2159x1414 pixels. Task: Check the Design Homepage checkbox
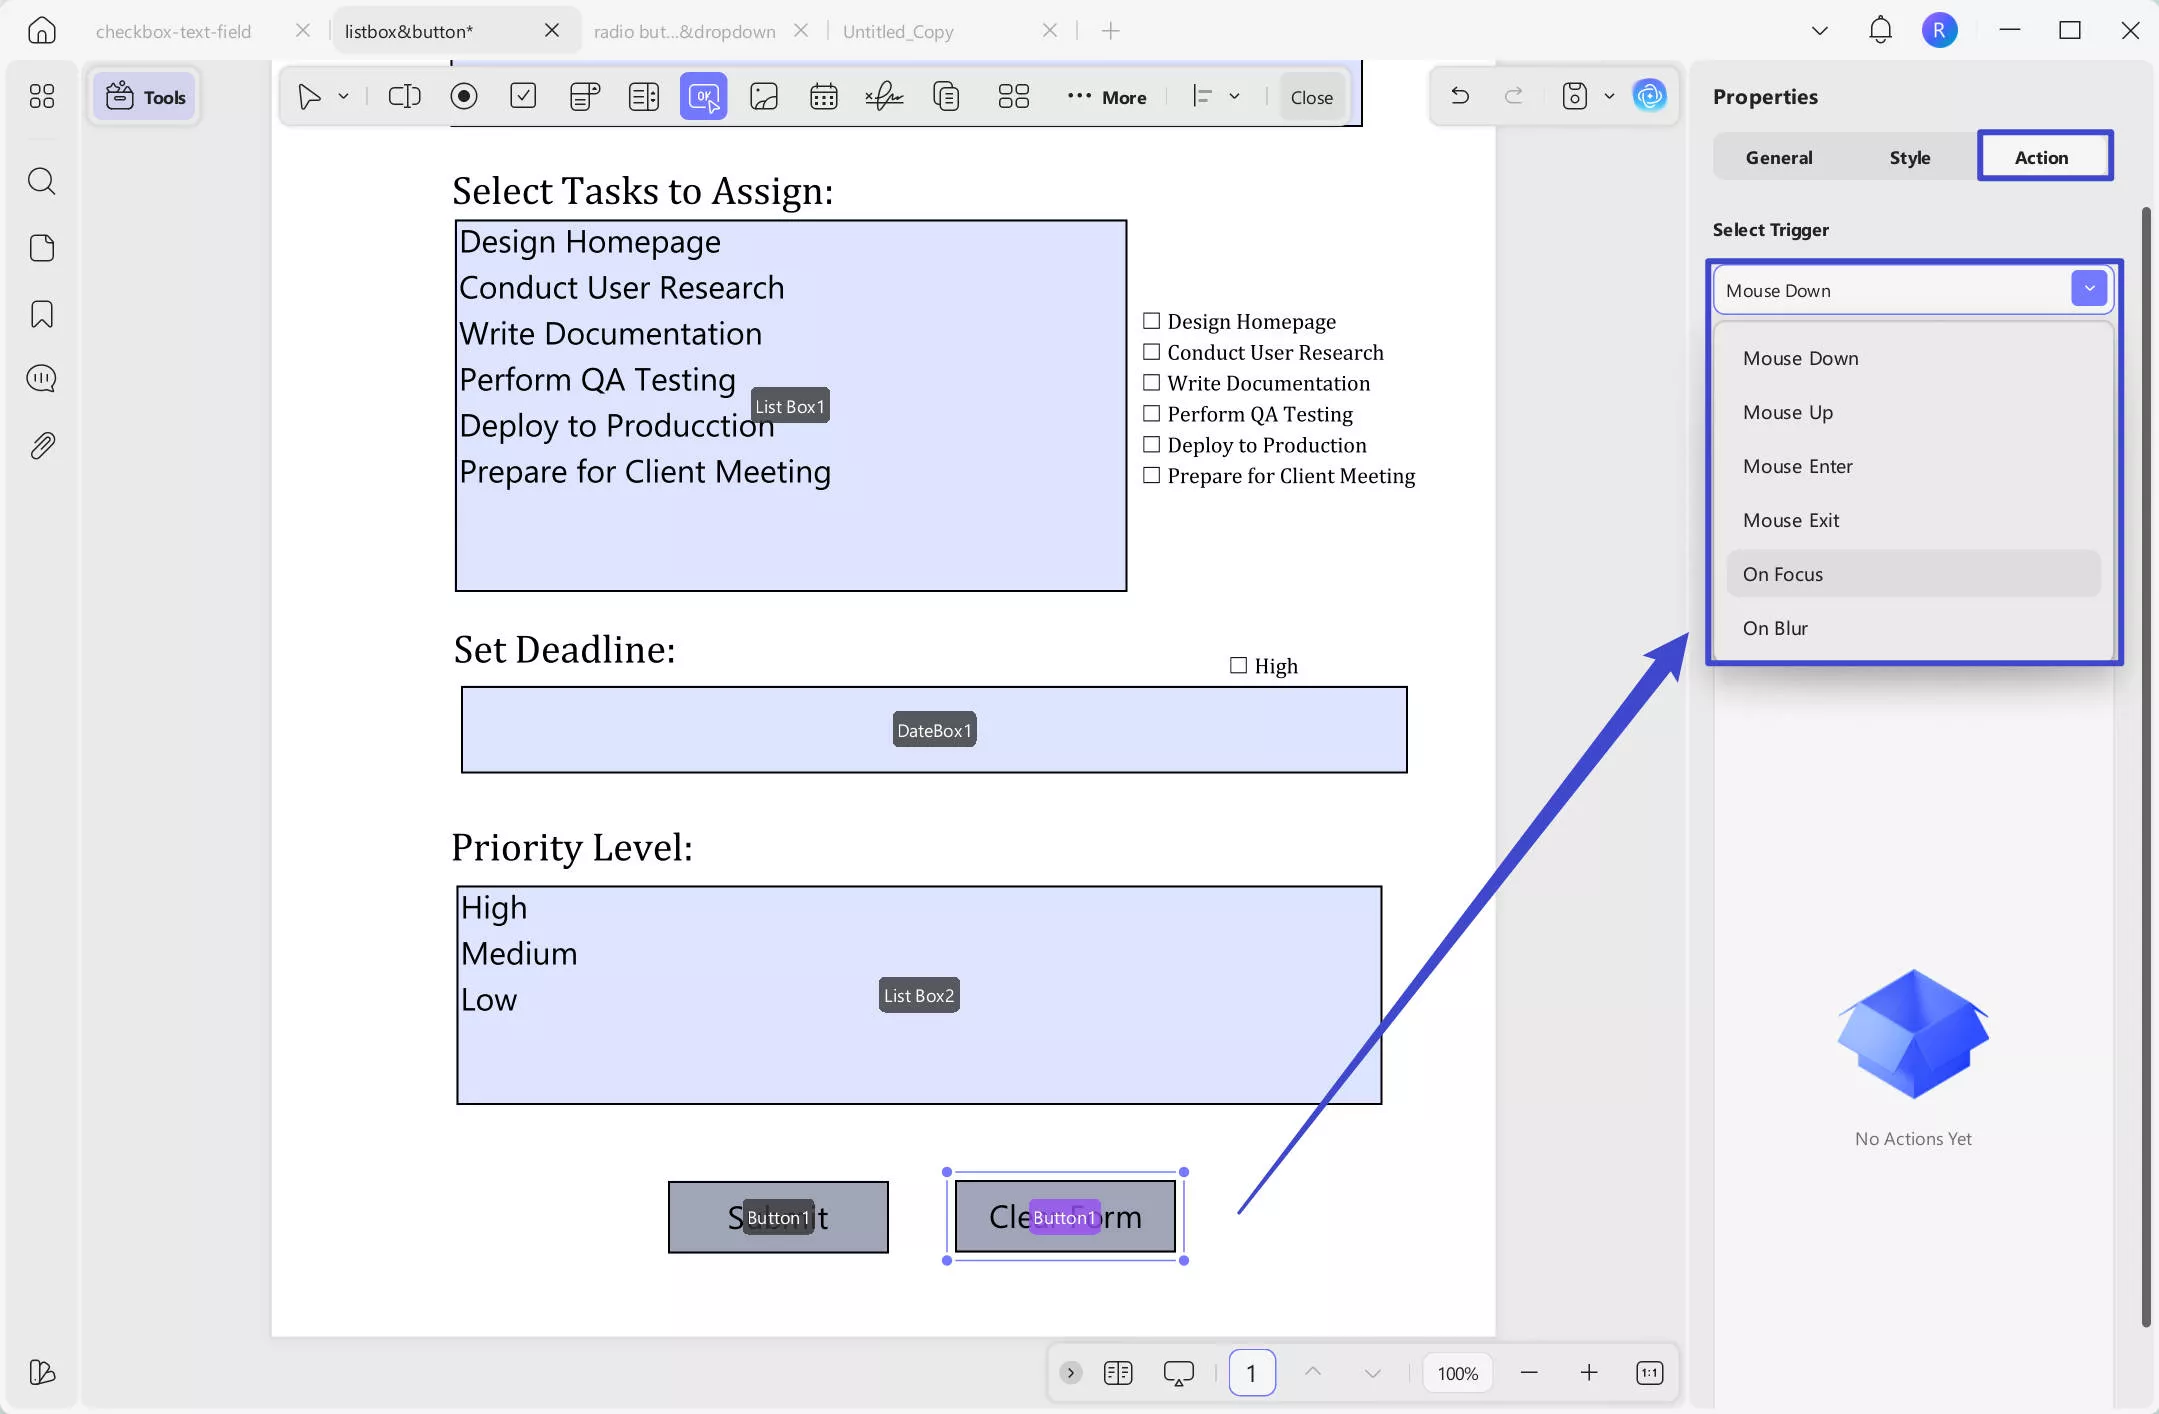tap(1152, 321)
